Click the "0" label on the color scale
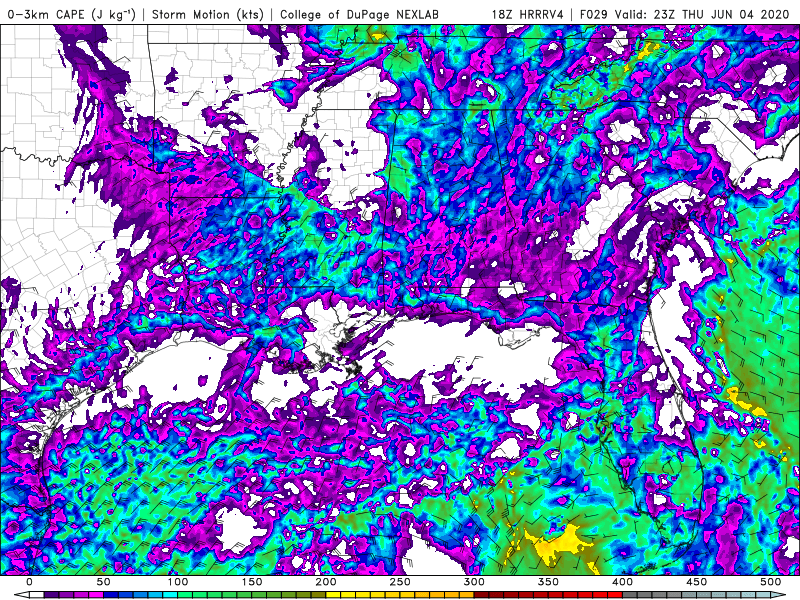800x600 pixels. [x=29, y=582]
